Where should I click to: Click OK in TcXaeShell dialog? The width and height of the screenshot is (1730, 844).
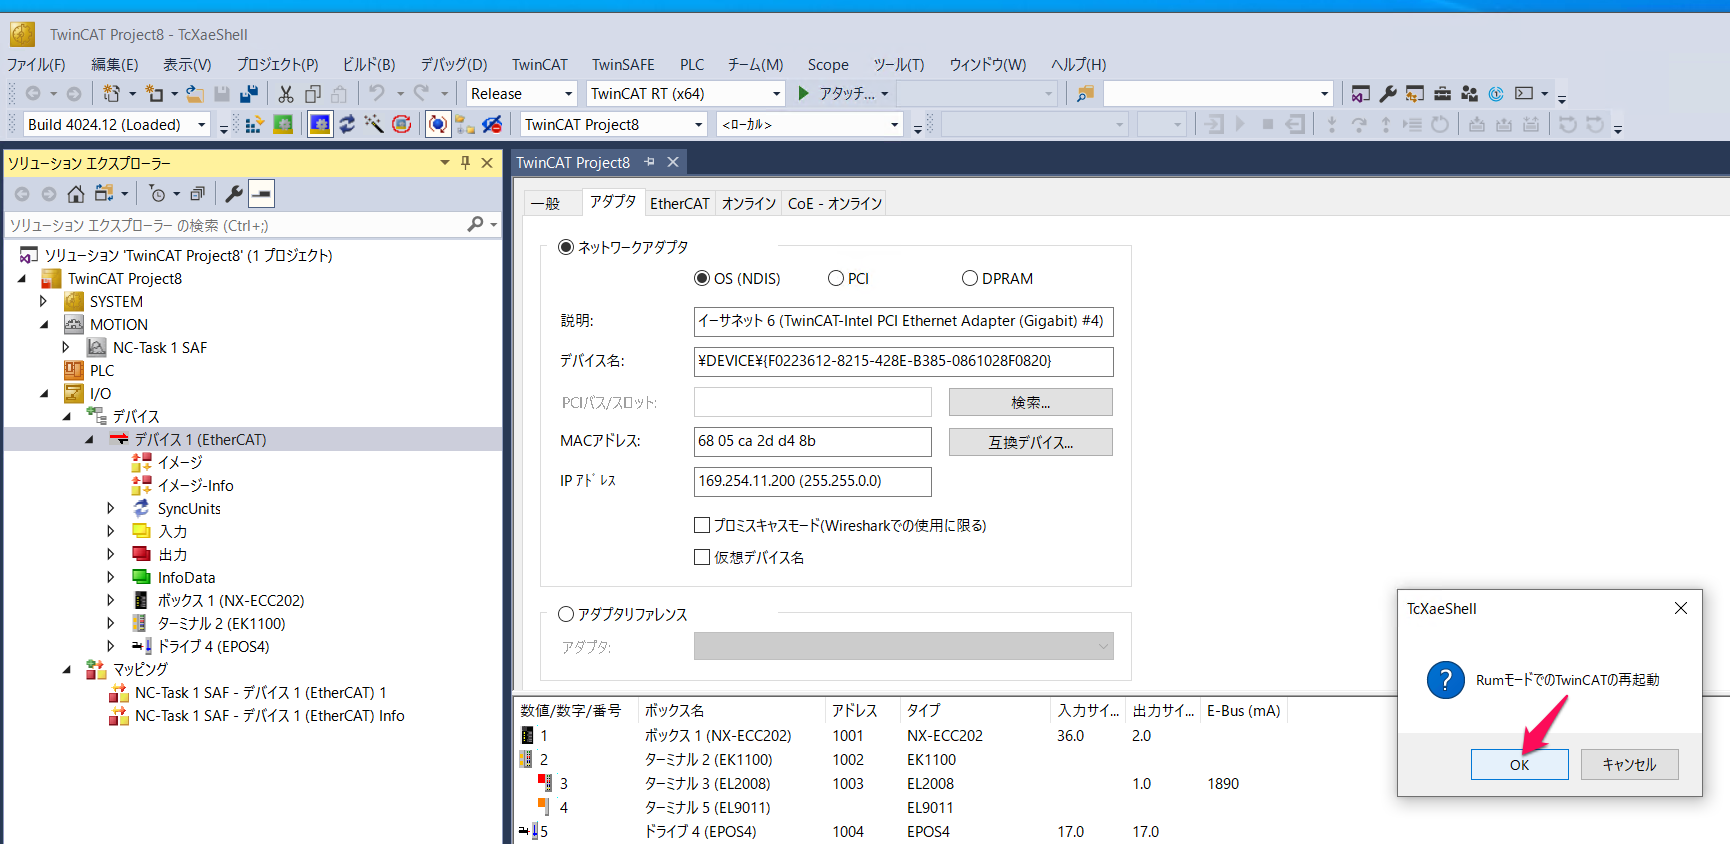(1519, 764)
